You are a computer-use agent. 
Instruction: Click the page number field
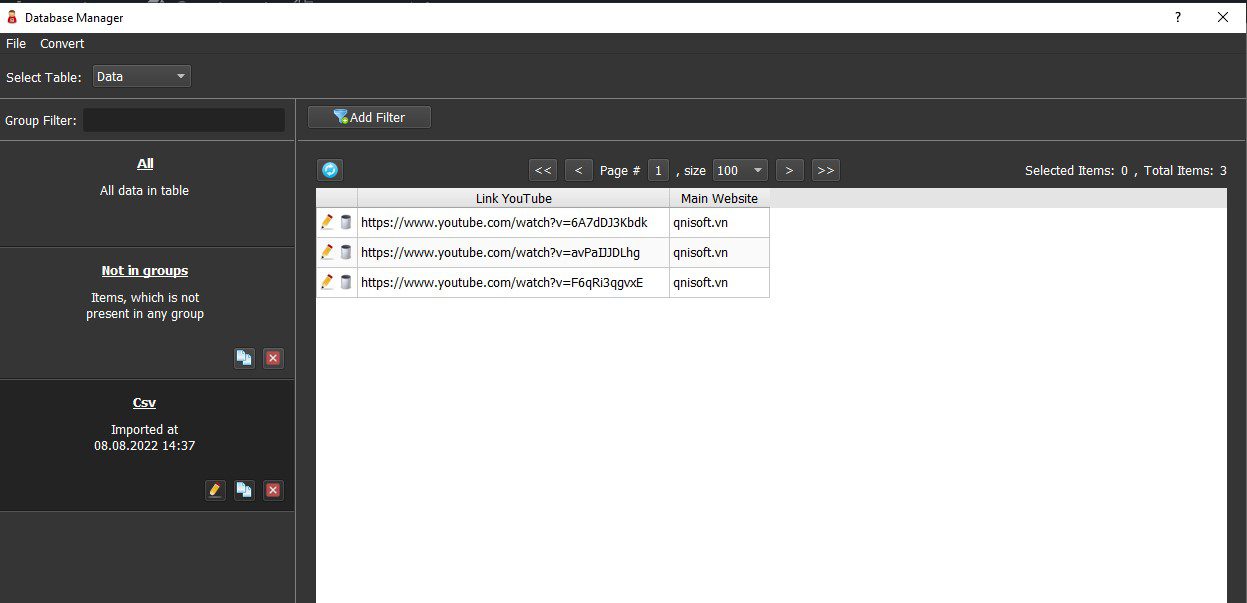point(658,170)
